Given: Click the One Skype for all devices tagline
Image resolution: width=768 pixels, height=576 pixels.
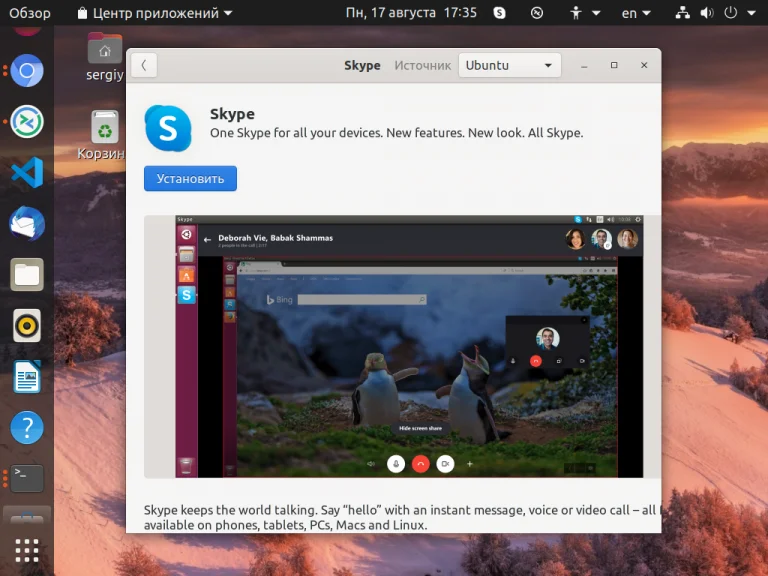Looking at the screenshot, I should tap(396, 133).
